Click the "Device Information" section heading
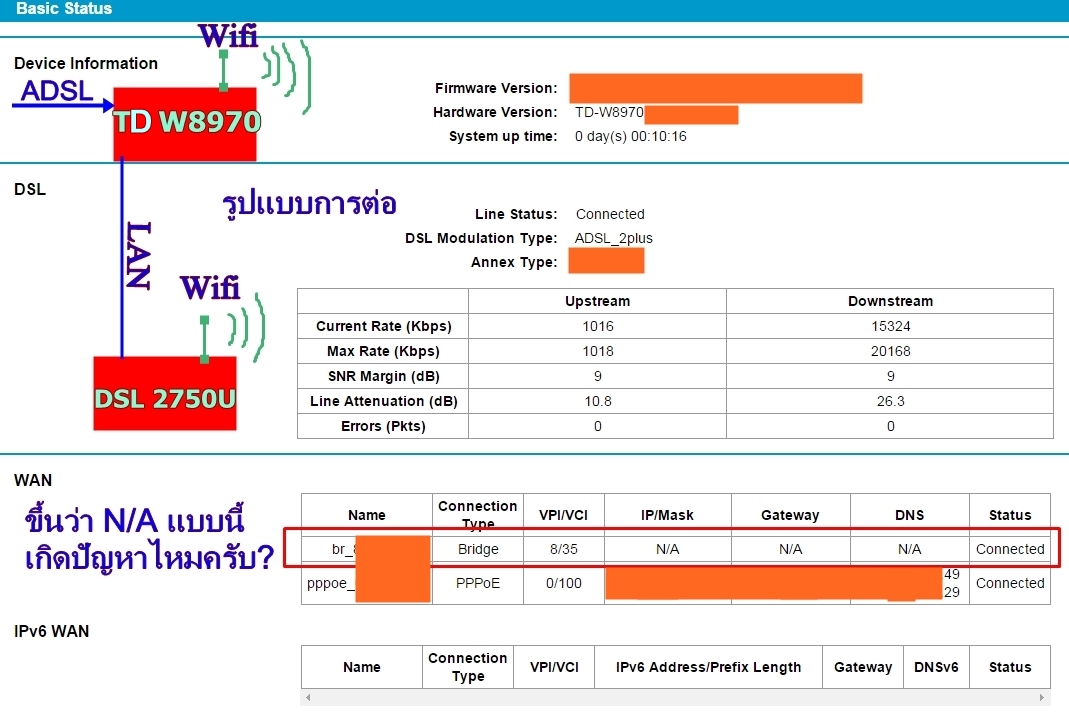 point(86,63)
